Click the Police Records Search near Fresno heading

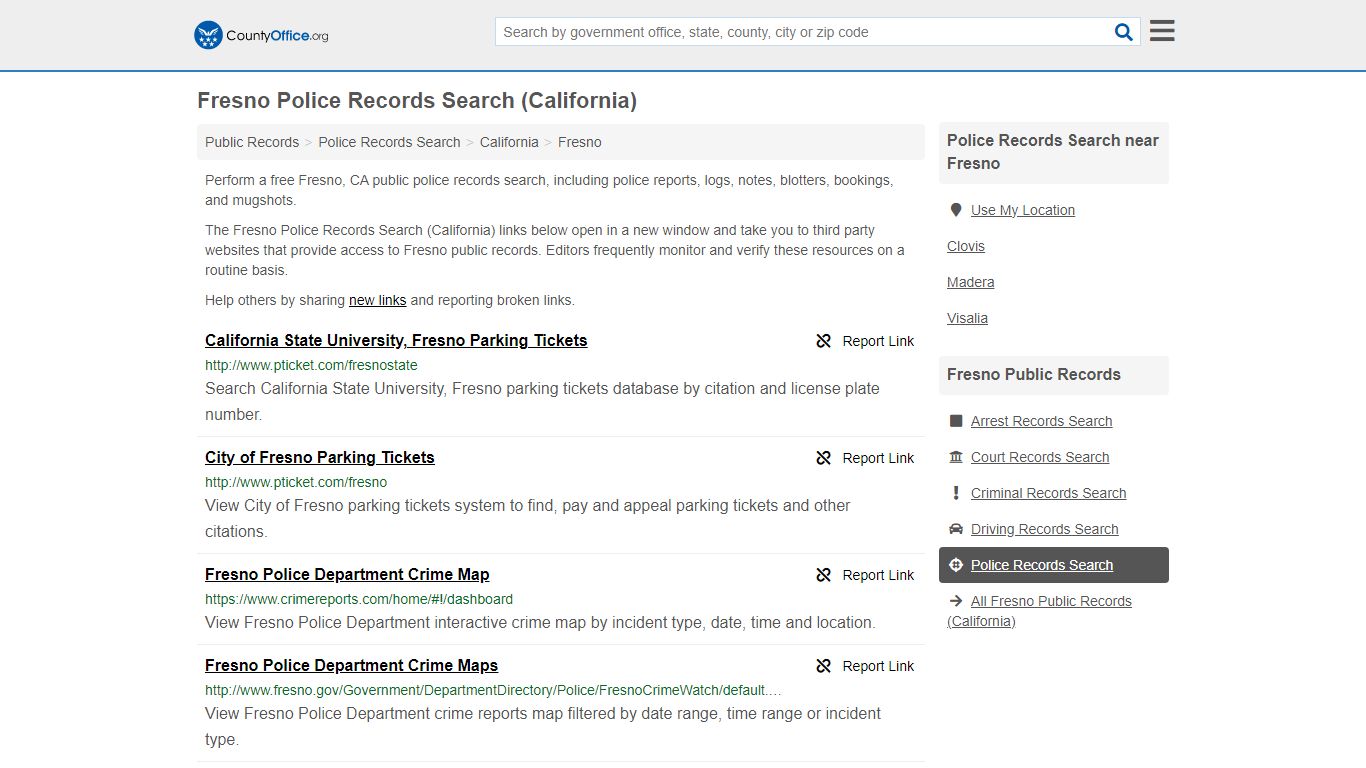[1053, 152]
